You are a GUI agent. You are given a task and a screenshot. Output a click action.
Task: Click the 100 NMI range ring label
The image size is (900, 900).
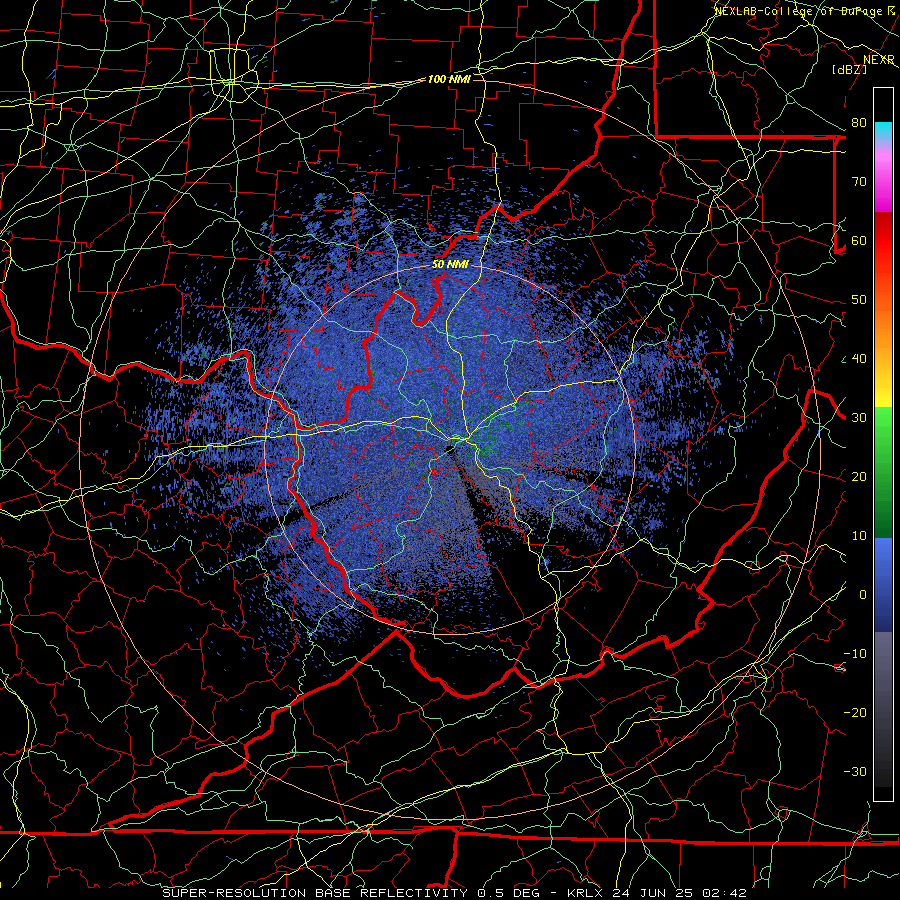pyautogui.click(x=449, y=79)
